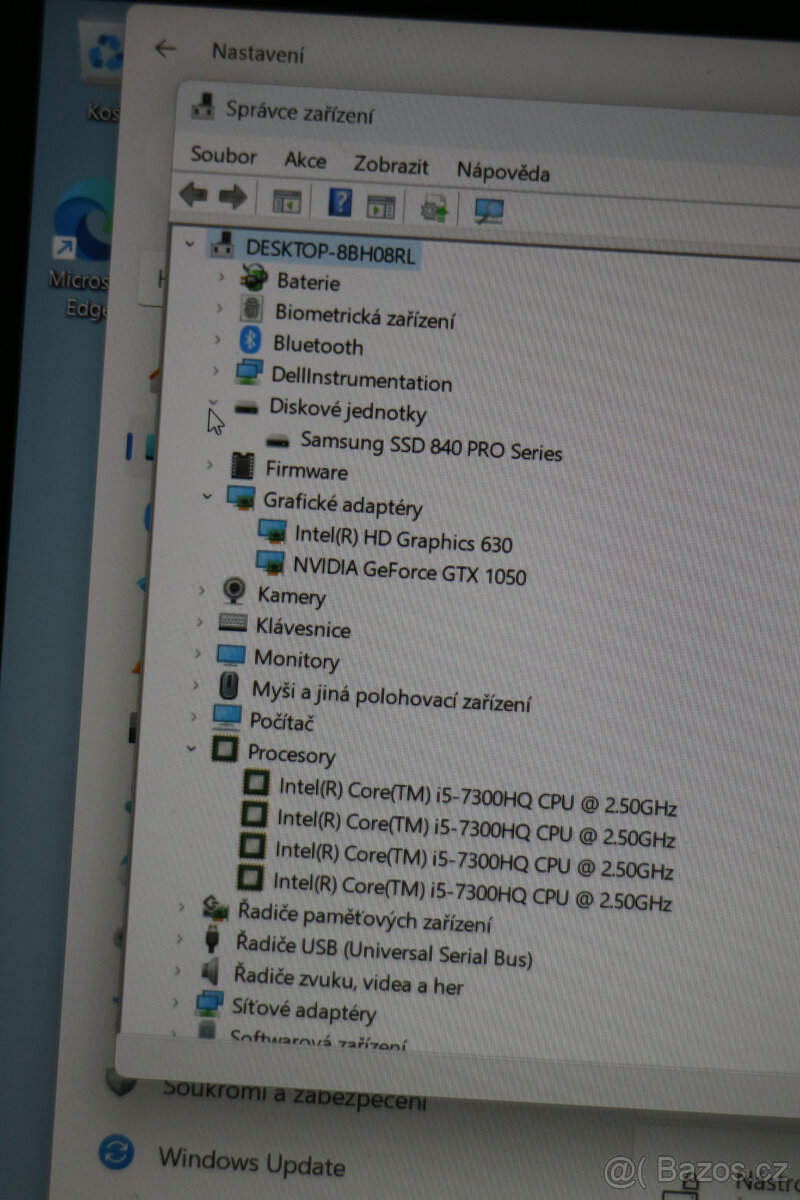Click the Grafické adaptéry icon

(241, 498)
